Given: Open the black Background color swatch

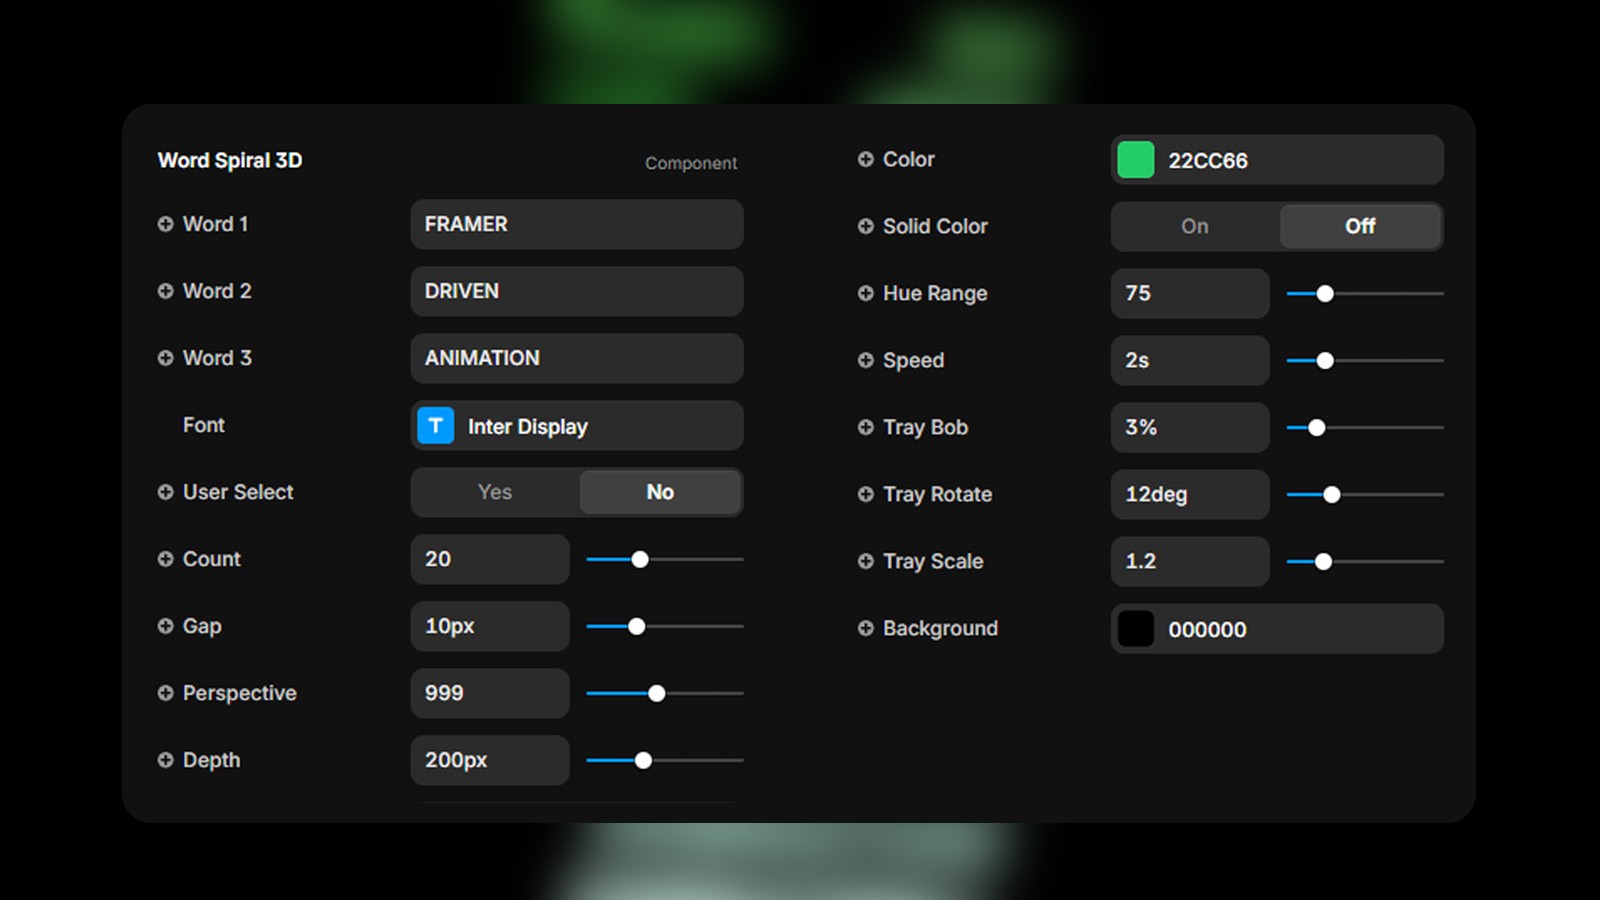Looking at the screenshot, I should 1135,629.
